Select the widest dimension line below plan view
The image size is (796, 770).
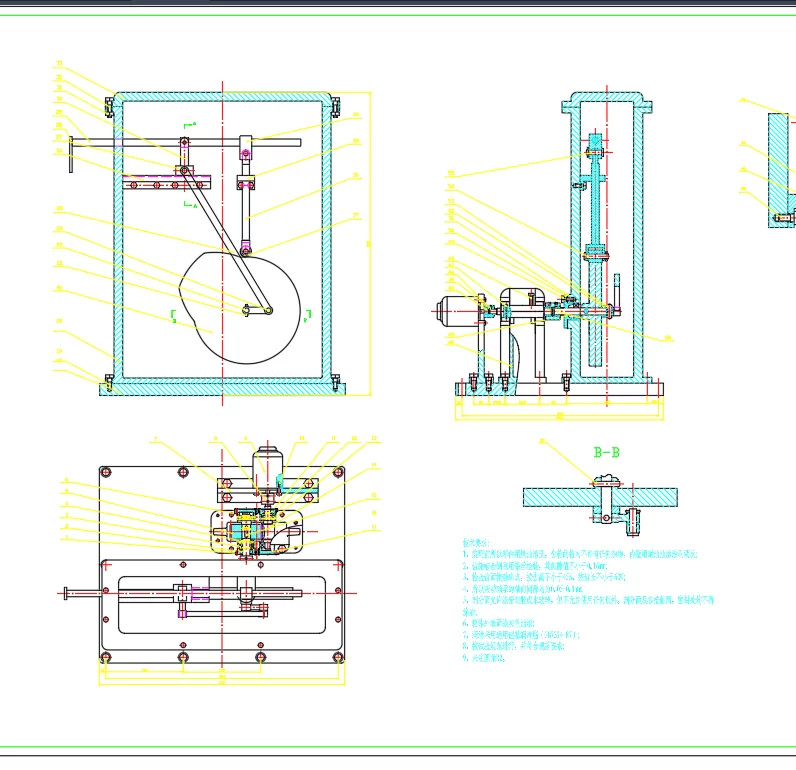click(222, 683)
